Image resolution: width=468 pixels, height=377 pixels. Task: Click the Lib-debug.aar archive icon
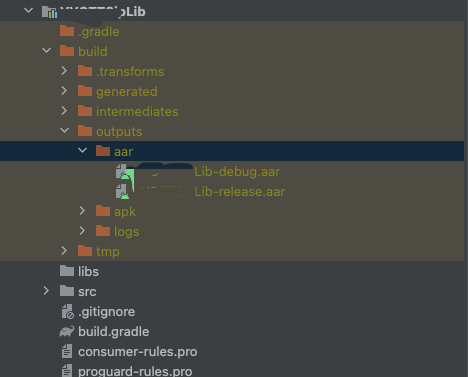click(x=123, y=171)
